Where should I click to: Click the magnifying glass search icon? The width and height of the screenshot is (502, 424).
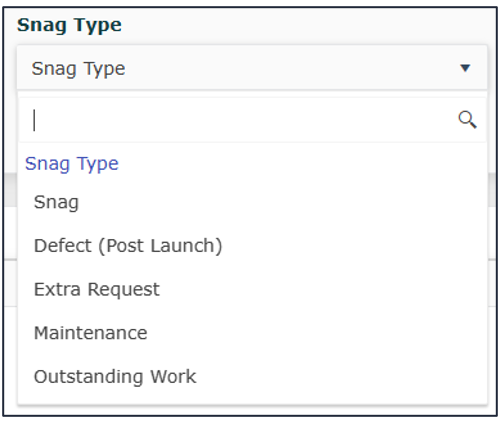pyautogui.click(x=467, y=120)
